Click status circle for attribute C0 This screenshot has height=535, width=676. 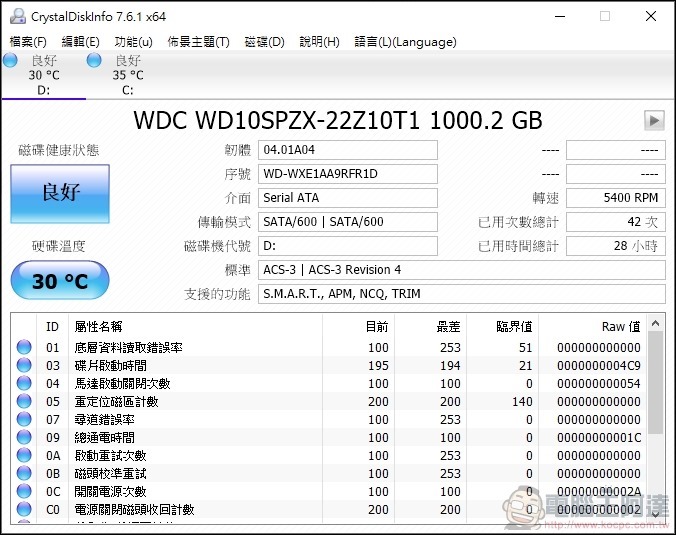(x=24, y=509)
